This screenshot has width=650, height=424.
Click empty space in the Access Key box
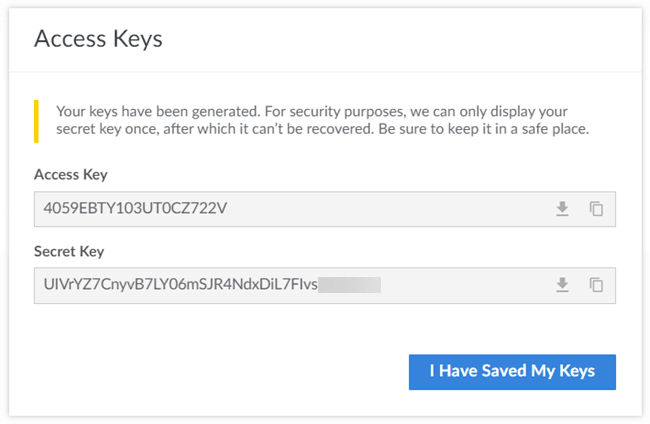coord(400,209)
